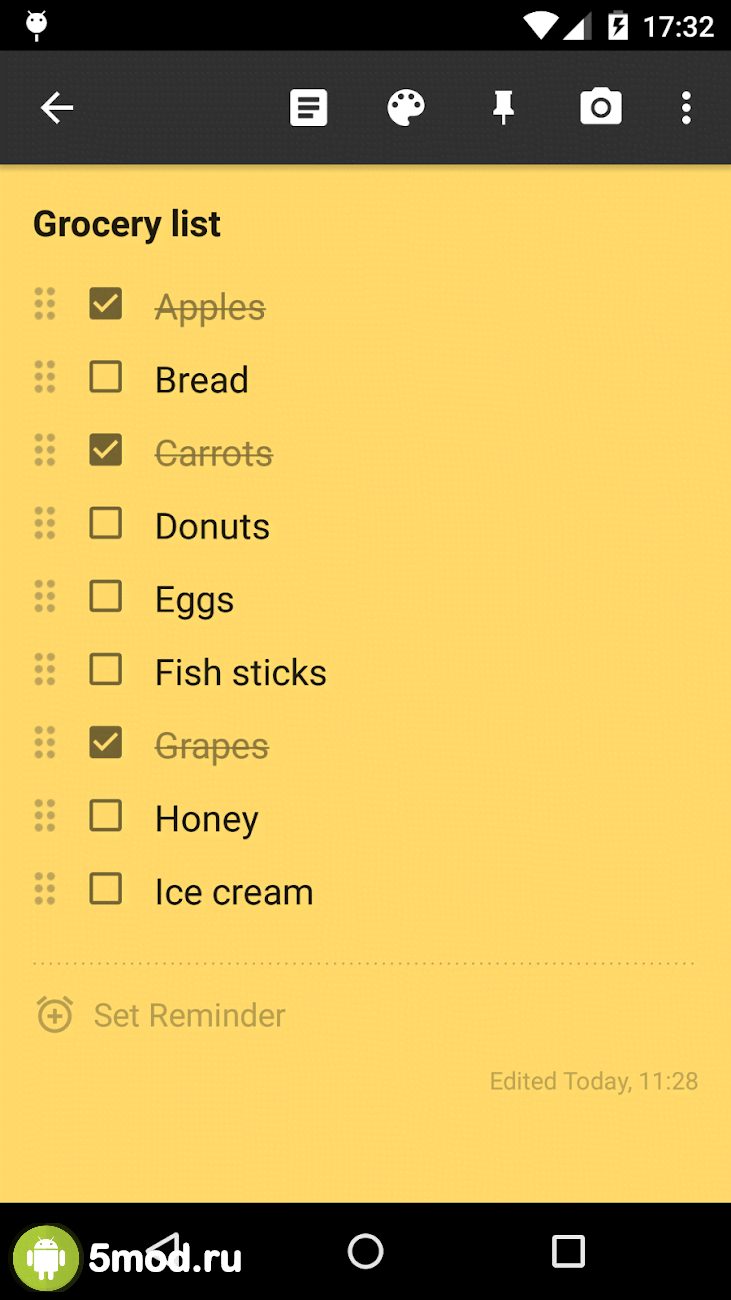Tap the back arrow in toolbar
Image resolution: width=731 pixels, height=1300 pixels.
click(x=57, y=108)
